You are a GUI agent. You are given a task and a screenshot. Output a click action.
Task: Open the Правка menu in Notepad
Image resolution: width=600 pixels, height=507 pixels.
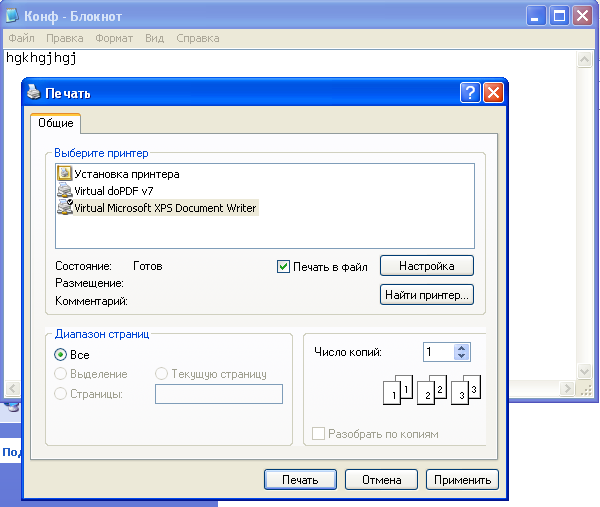point(65,38)
